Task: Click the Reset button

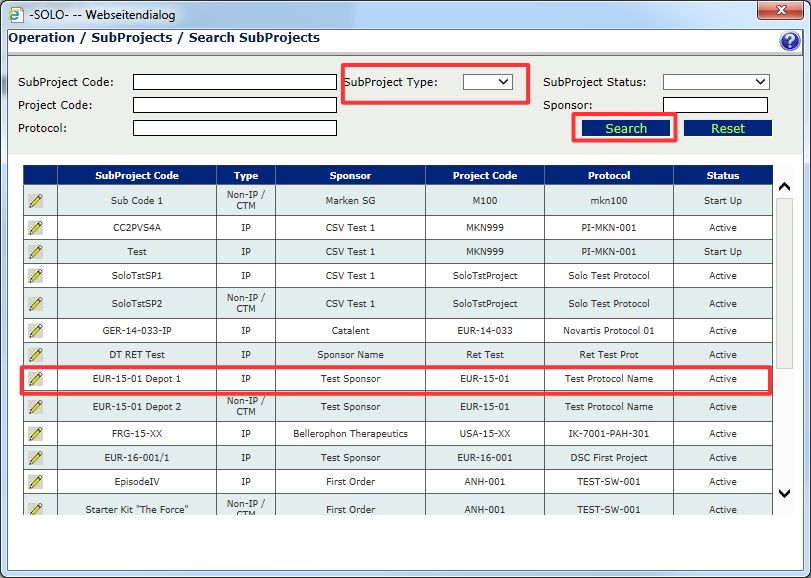Action: pyautogui.click(x=728, y=128)
